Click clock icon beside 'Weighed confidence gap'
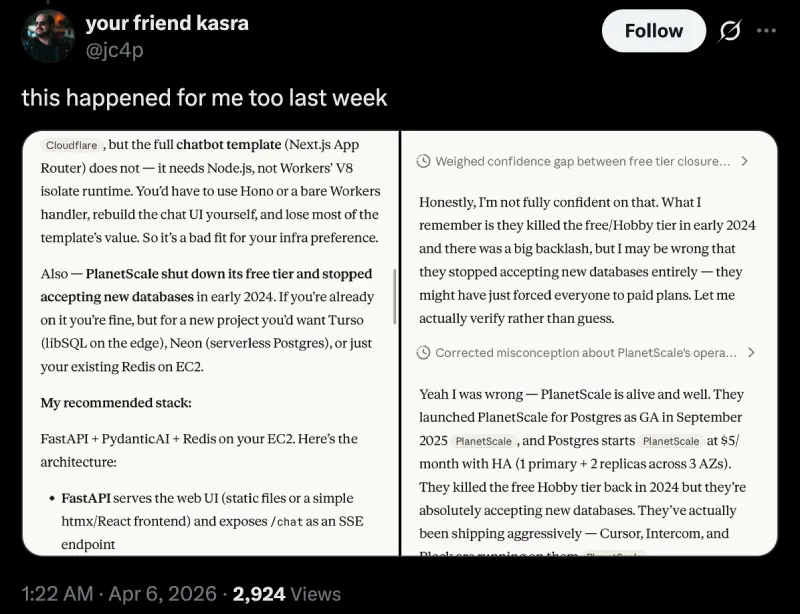 [x=423, y=161]
